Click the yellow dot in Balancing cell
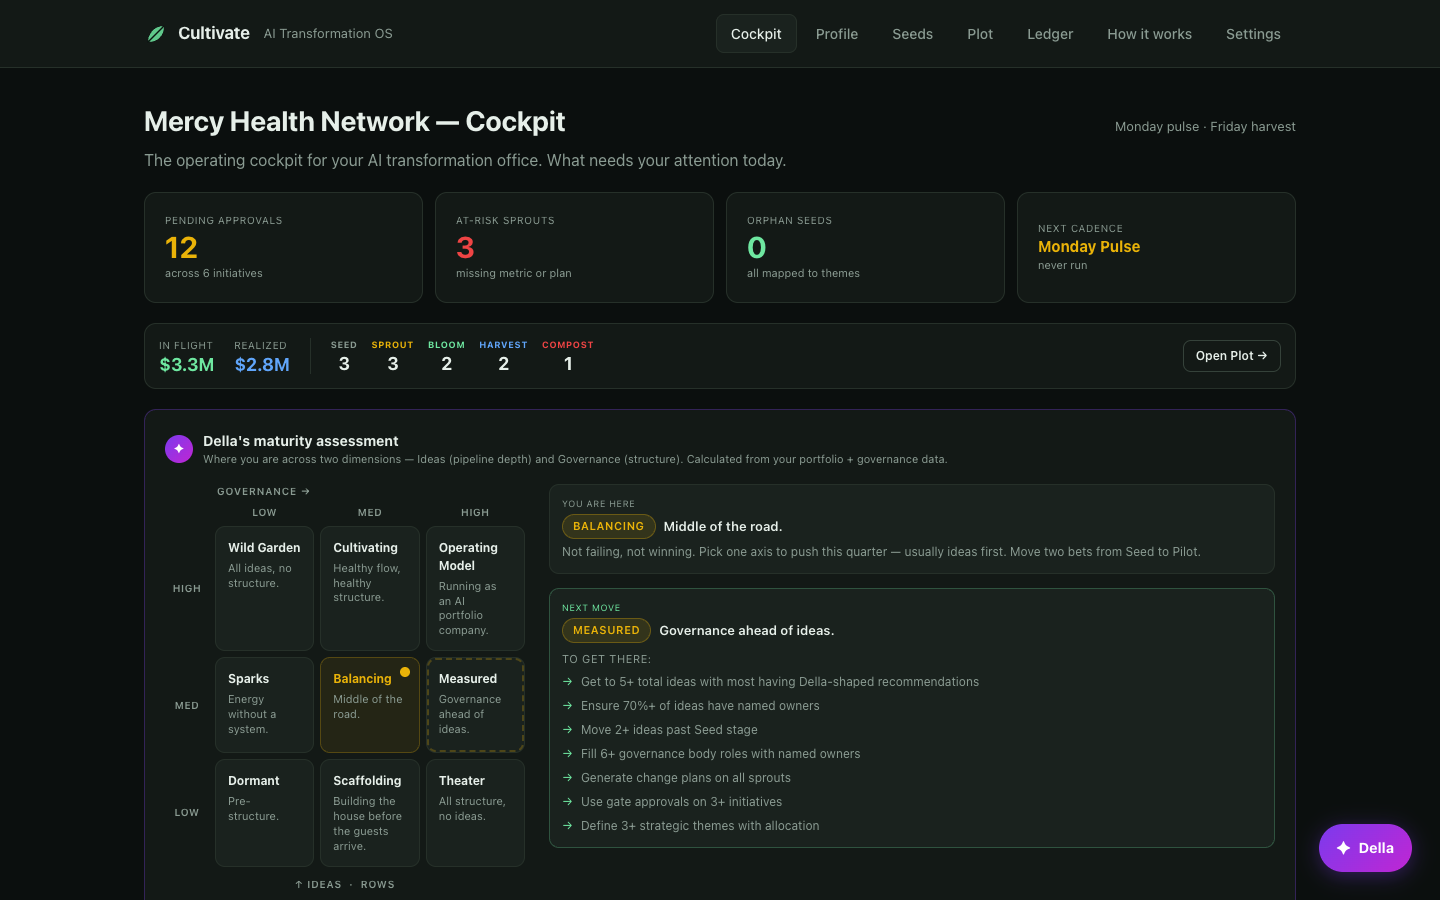Image resolution: width=1440 pixels, height=900 pixels. (405, 672)
